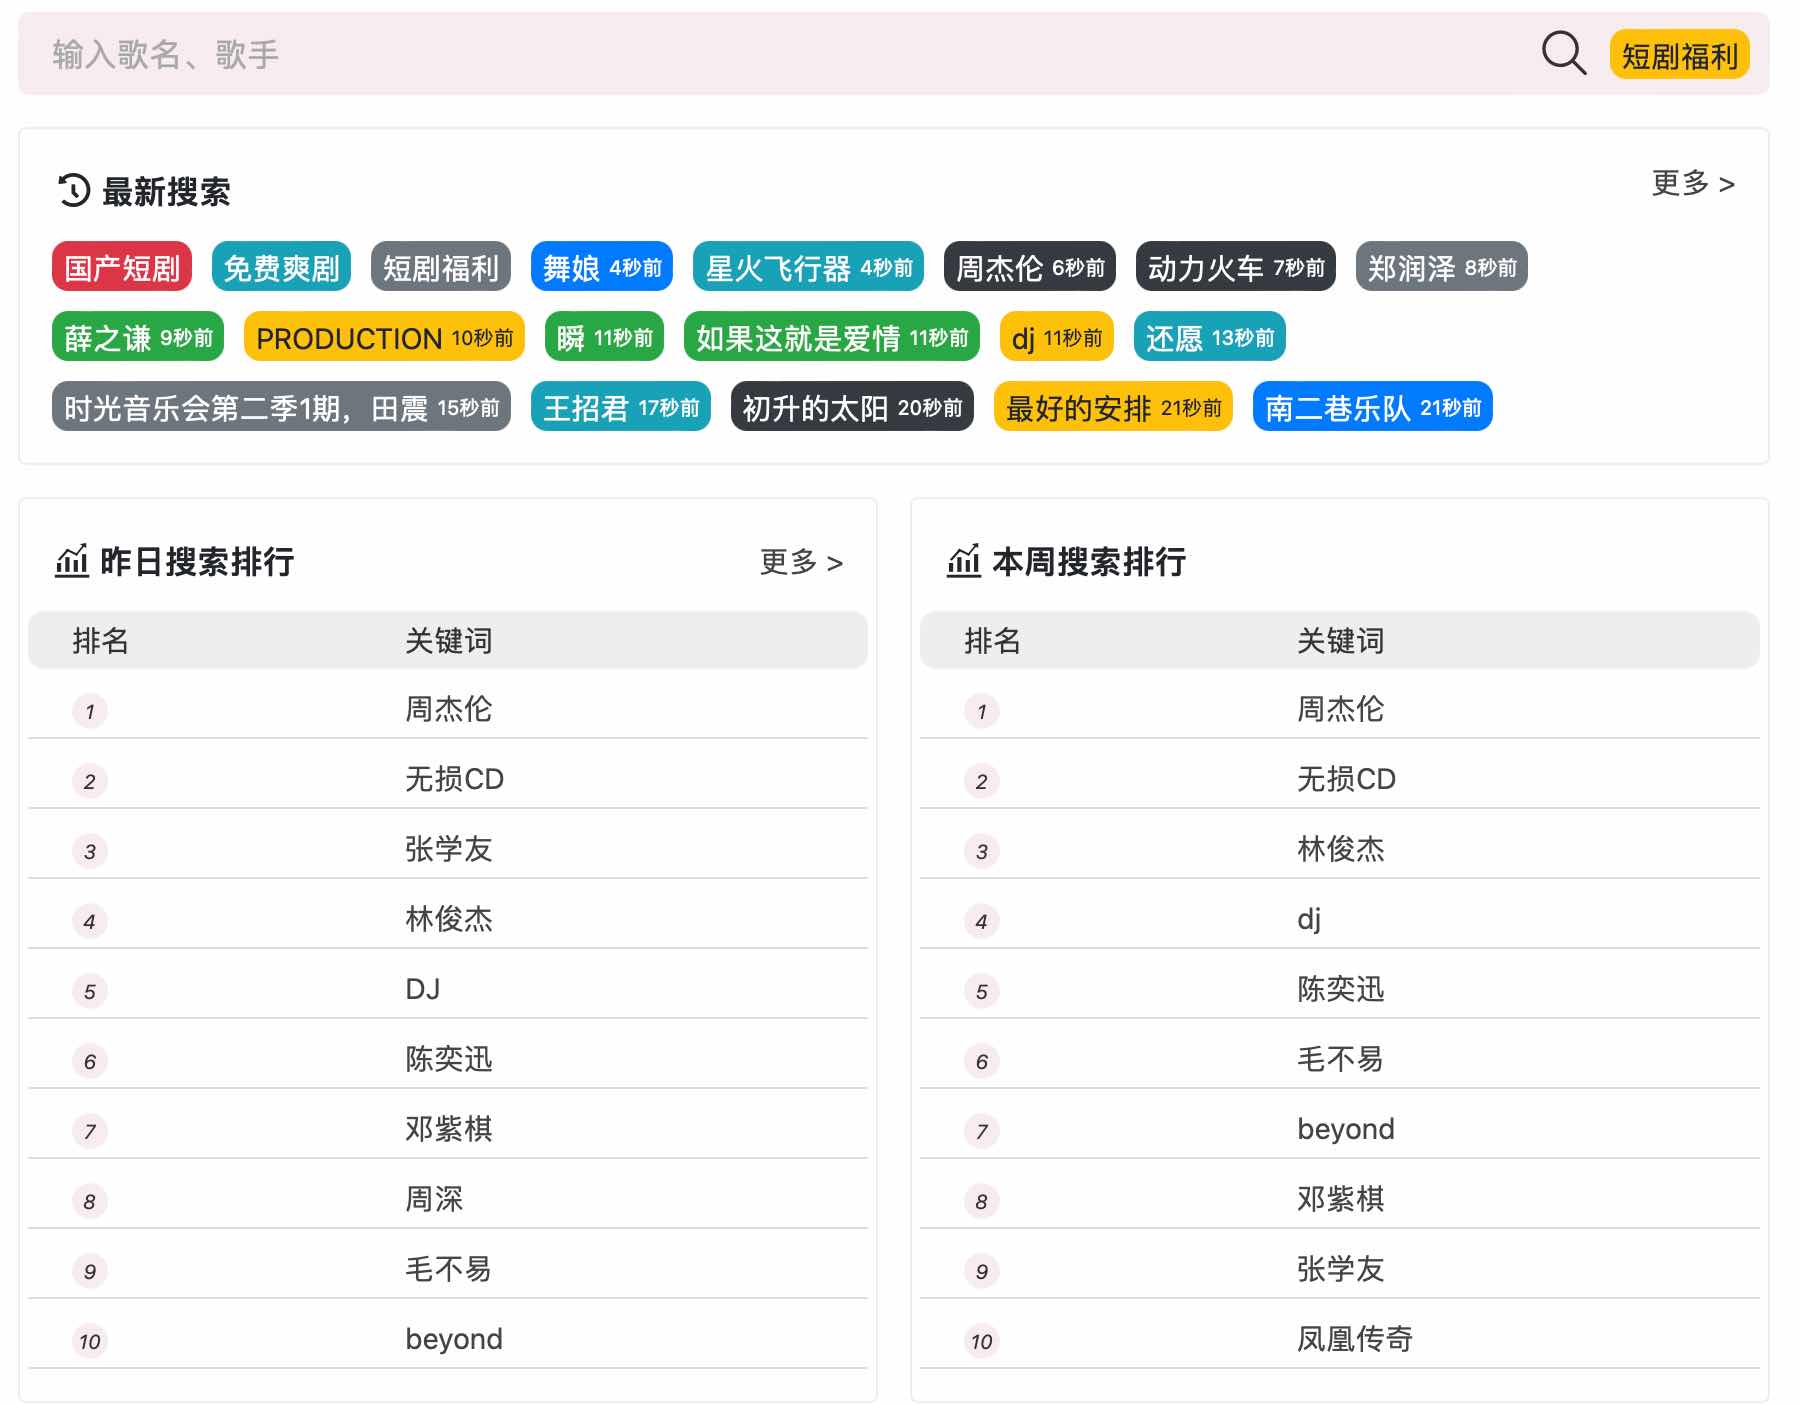Viewport: 1800px width, 1404px height.
Task: Click the chart icon beside 昨日搜索排行
Action: tap(72, 561)
